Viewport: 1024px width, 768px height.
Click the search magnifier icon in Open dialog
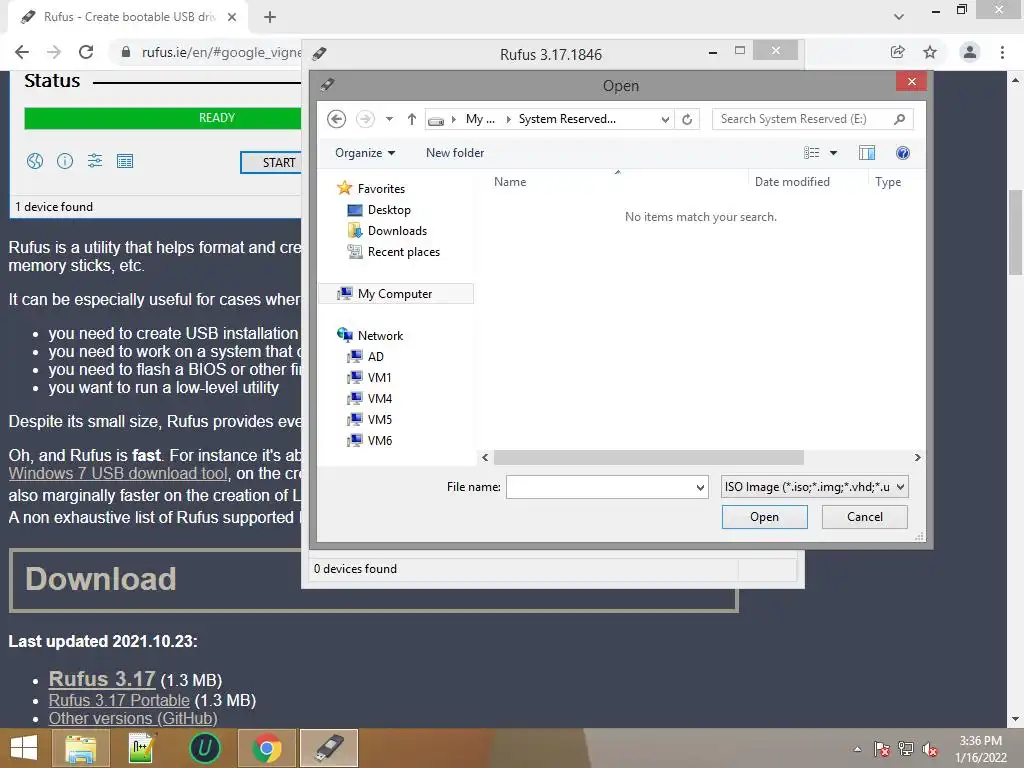click(899, 119)
